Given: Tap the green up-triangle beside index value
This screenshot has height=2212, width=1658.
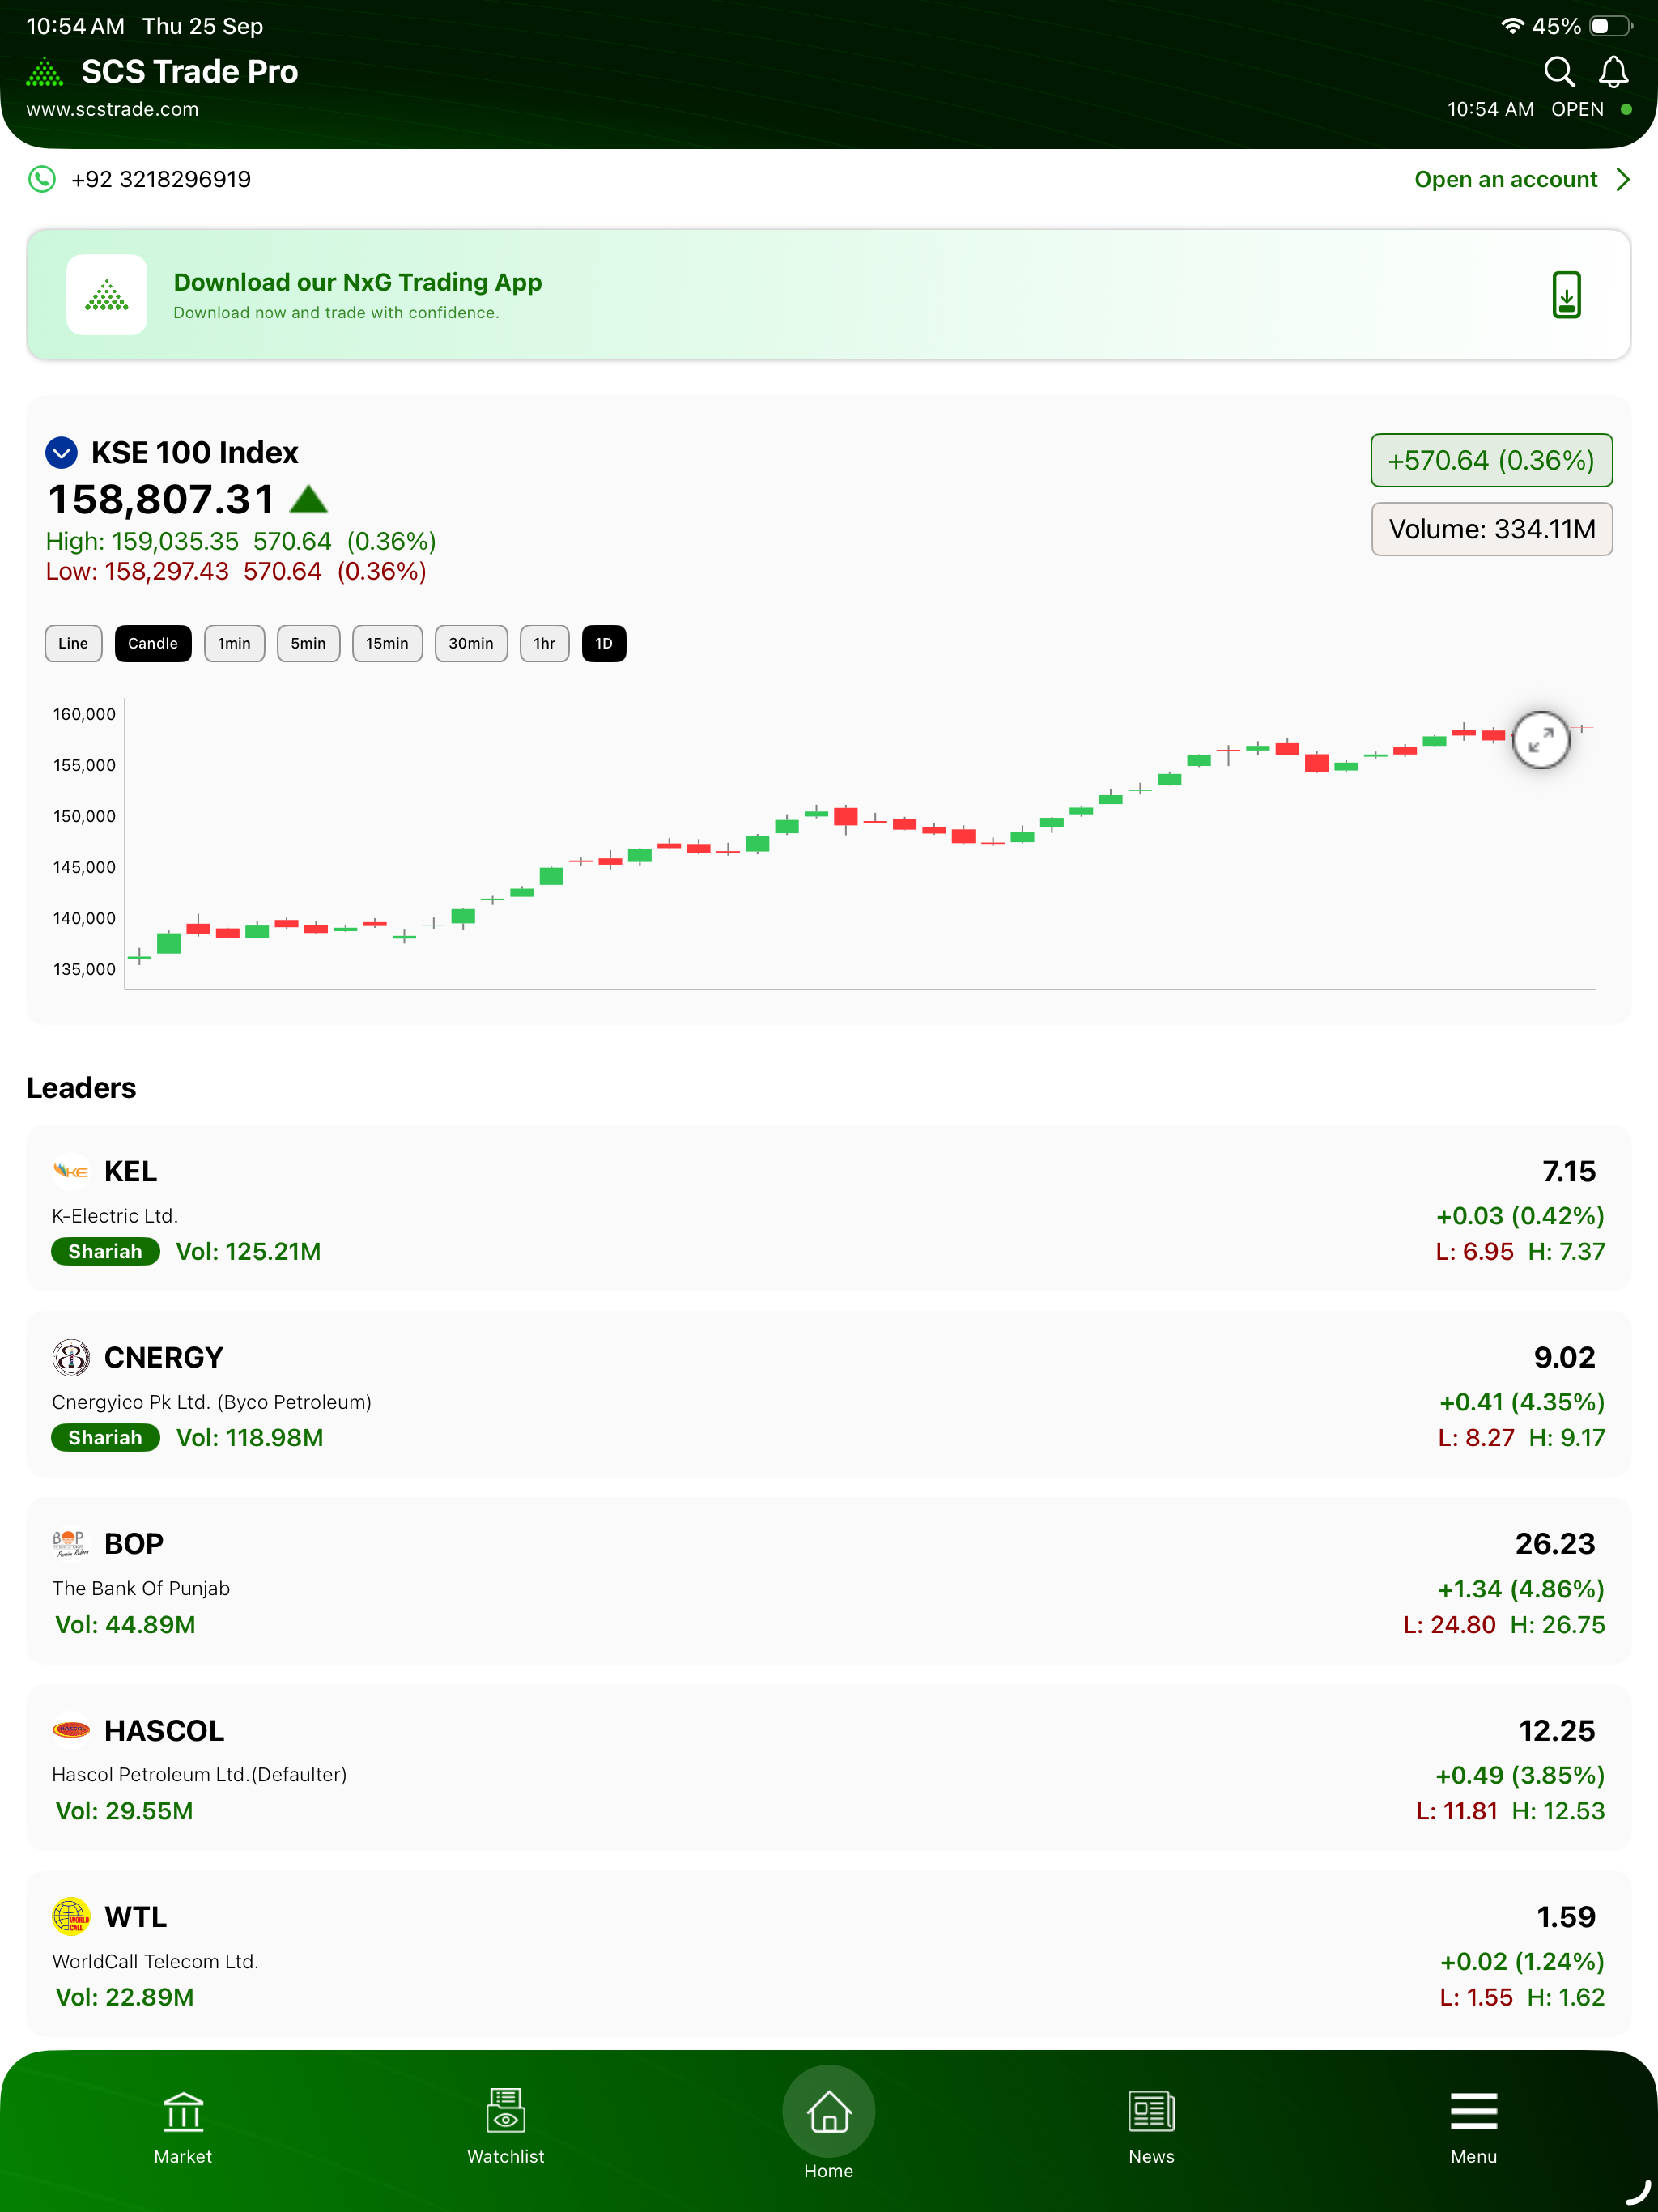Looking at the screenshot, I should tap(308, 499).
